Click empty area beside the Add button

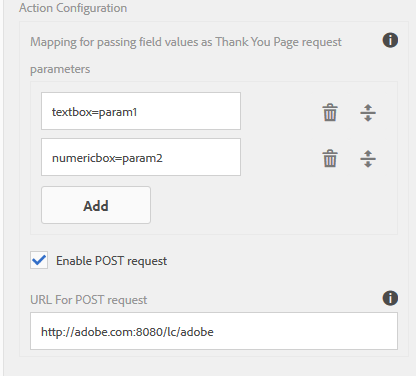click(x=273, y=205)
